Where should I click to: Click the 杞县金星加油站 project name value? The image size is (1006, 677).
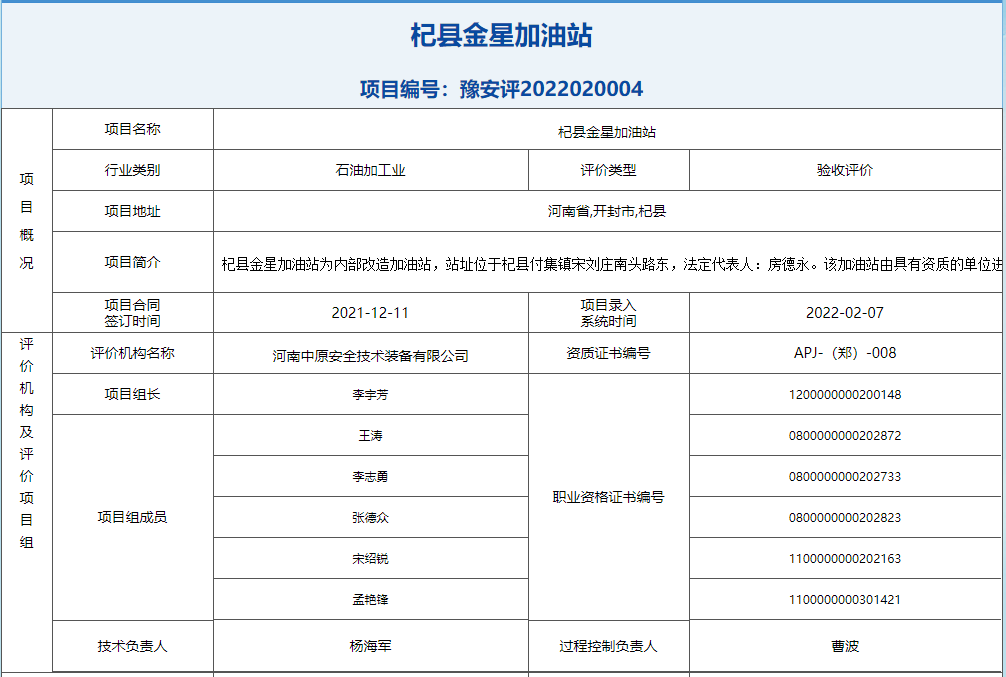pos(607,132)
